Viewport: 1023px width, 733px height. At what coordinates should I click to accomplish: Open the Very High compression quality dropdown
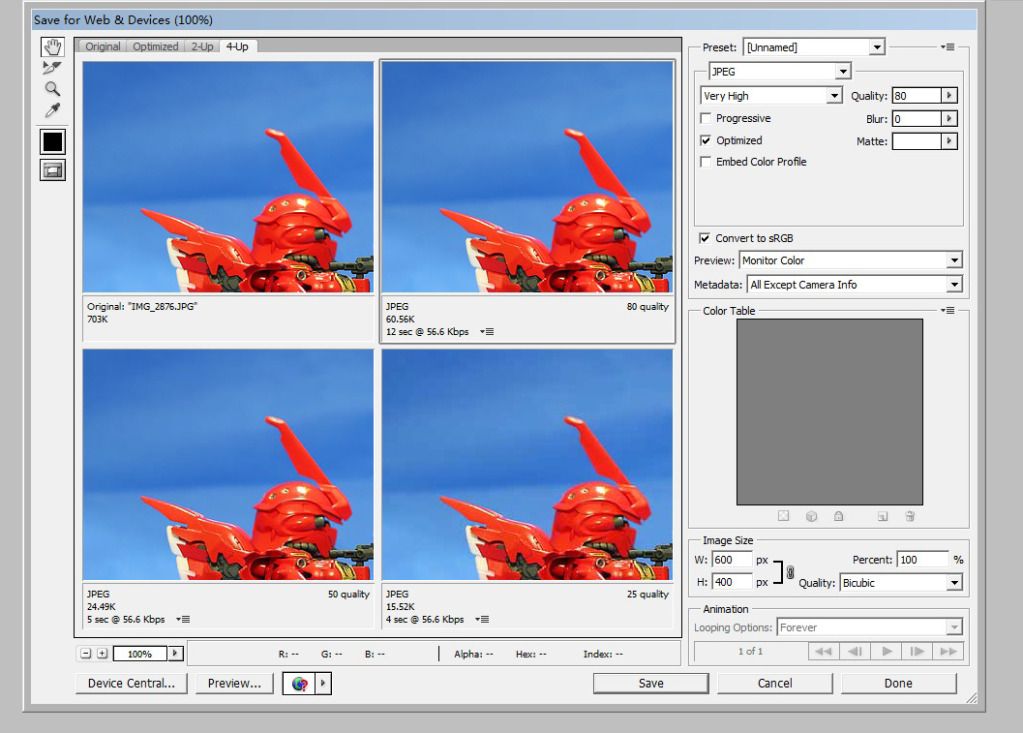point(771,96)
